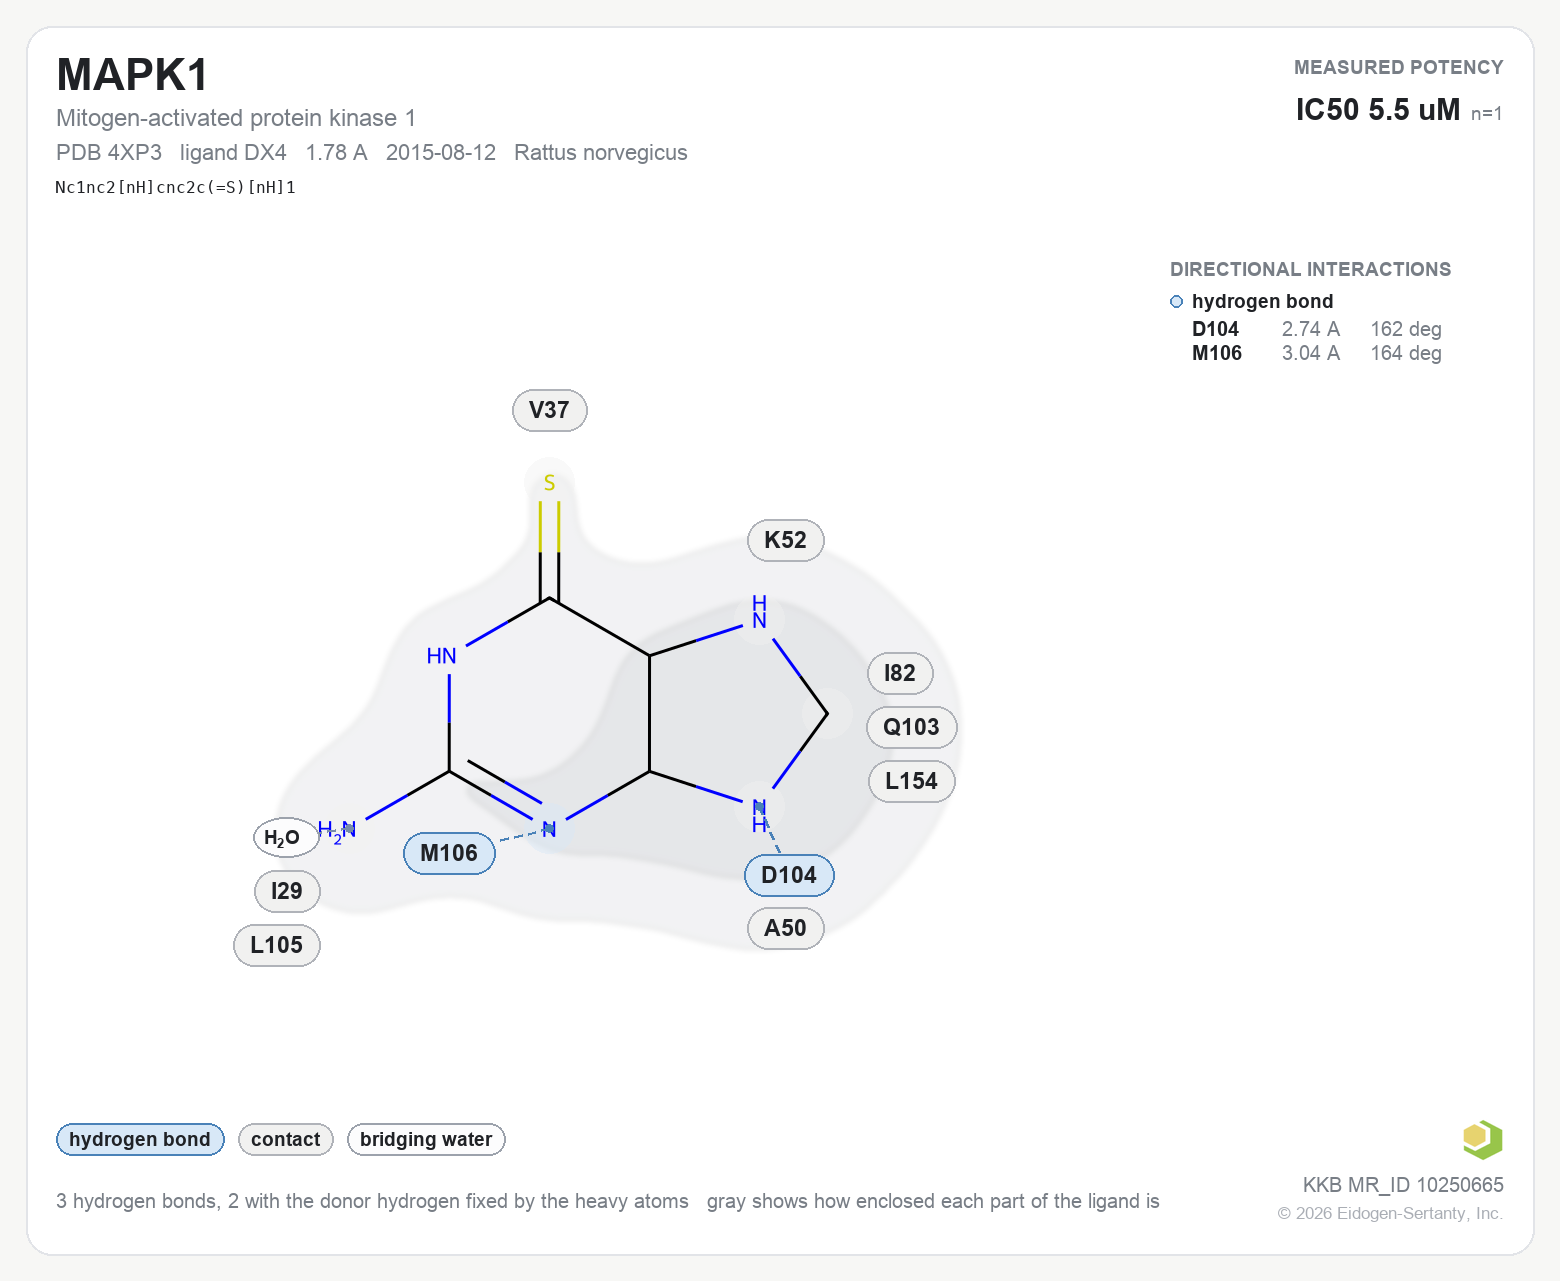Click the M106 row in directional interactions

1317,353
